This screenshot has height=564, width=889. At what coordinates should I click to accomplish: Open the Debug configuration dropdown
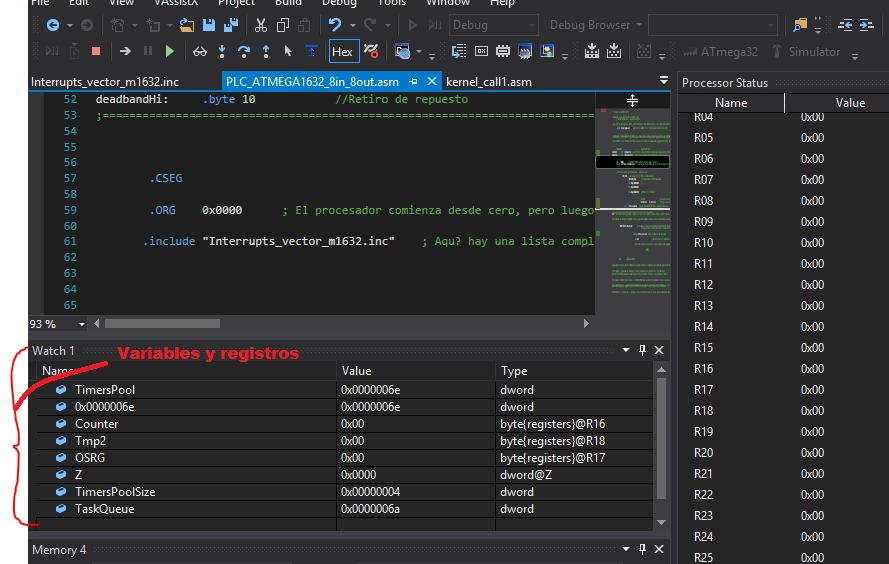(493, 25)
